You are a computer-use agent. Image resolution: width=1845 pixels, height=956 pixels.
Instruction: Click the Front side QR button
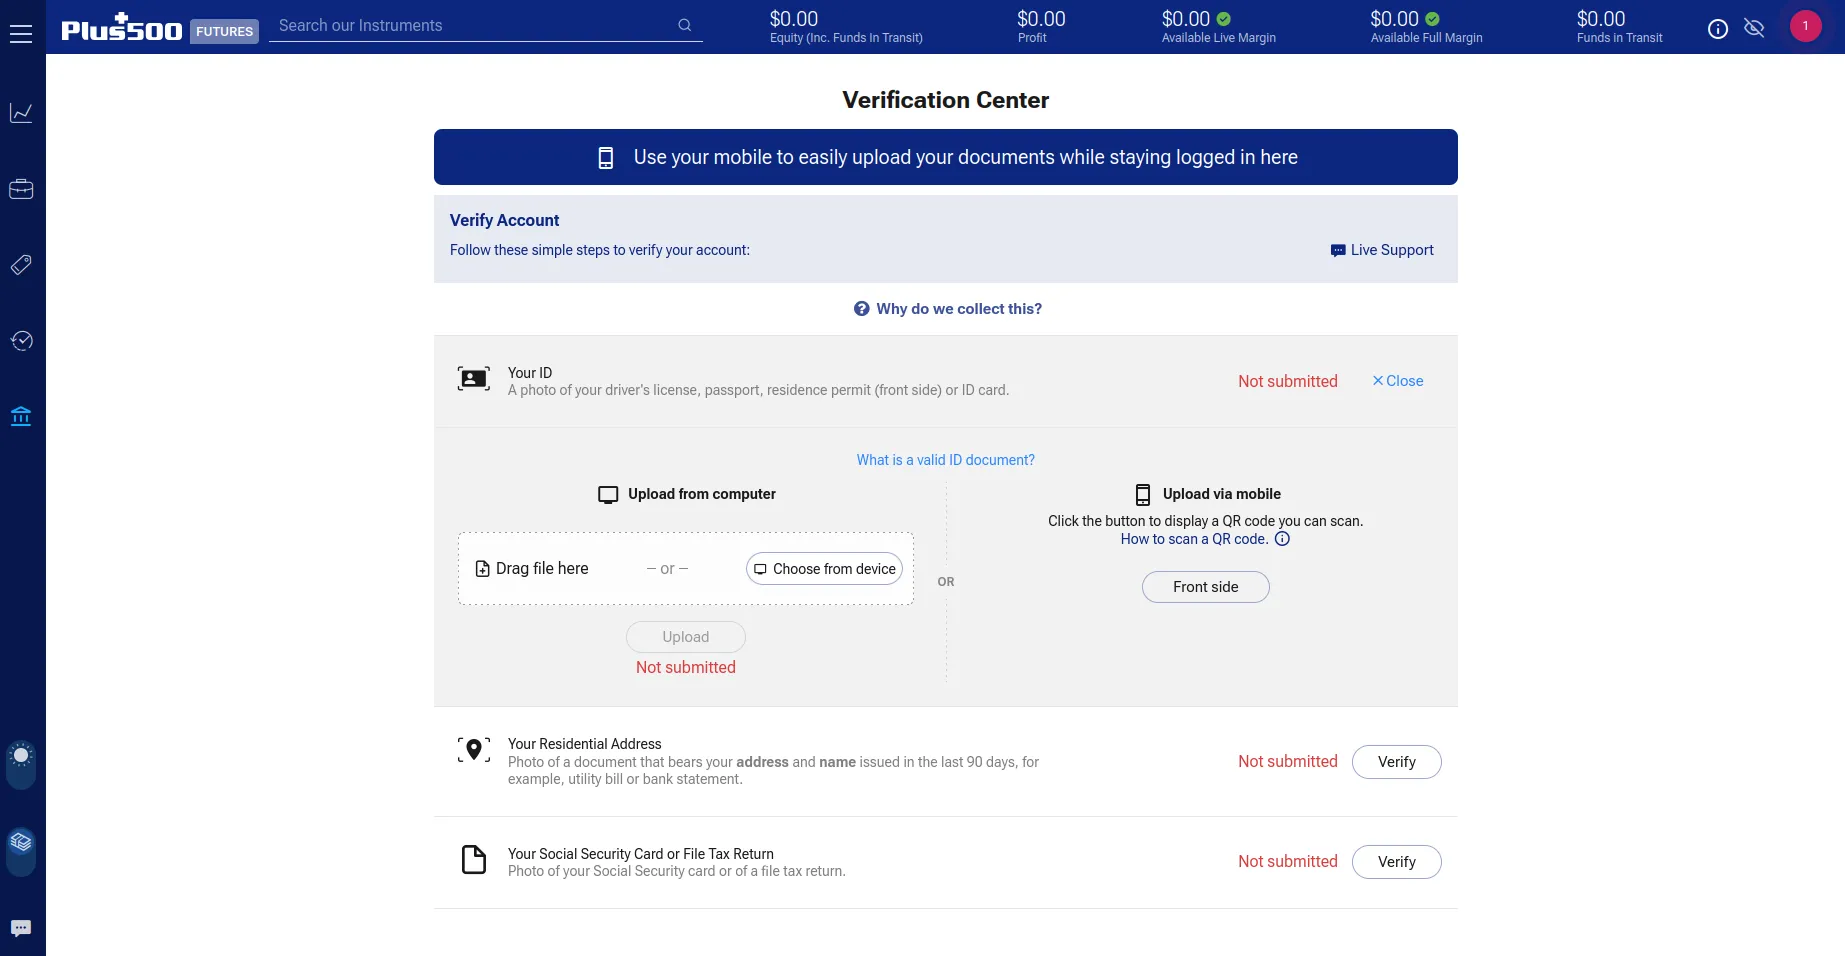click(x=1205, y=587)
